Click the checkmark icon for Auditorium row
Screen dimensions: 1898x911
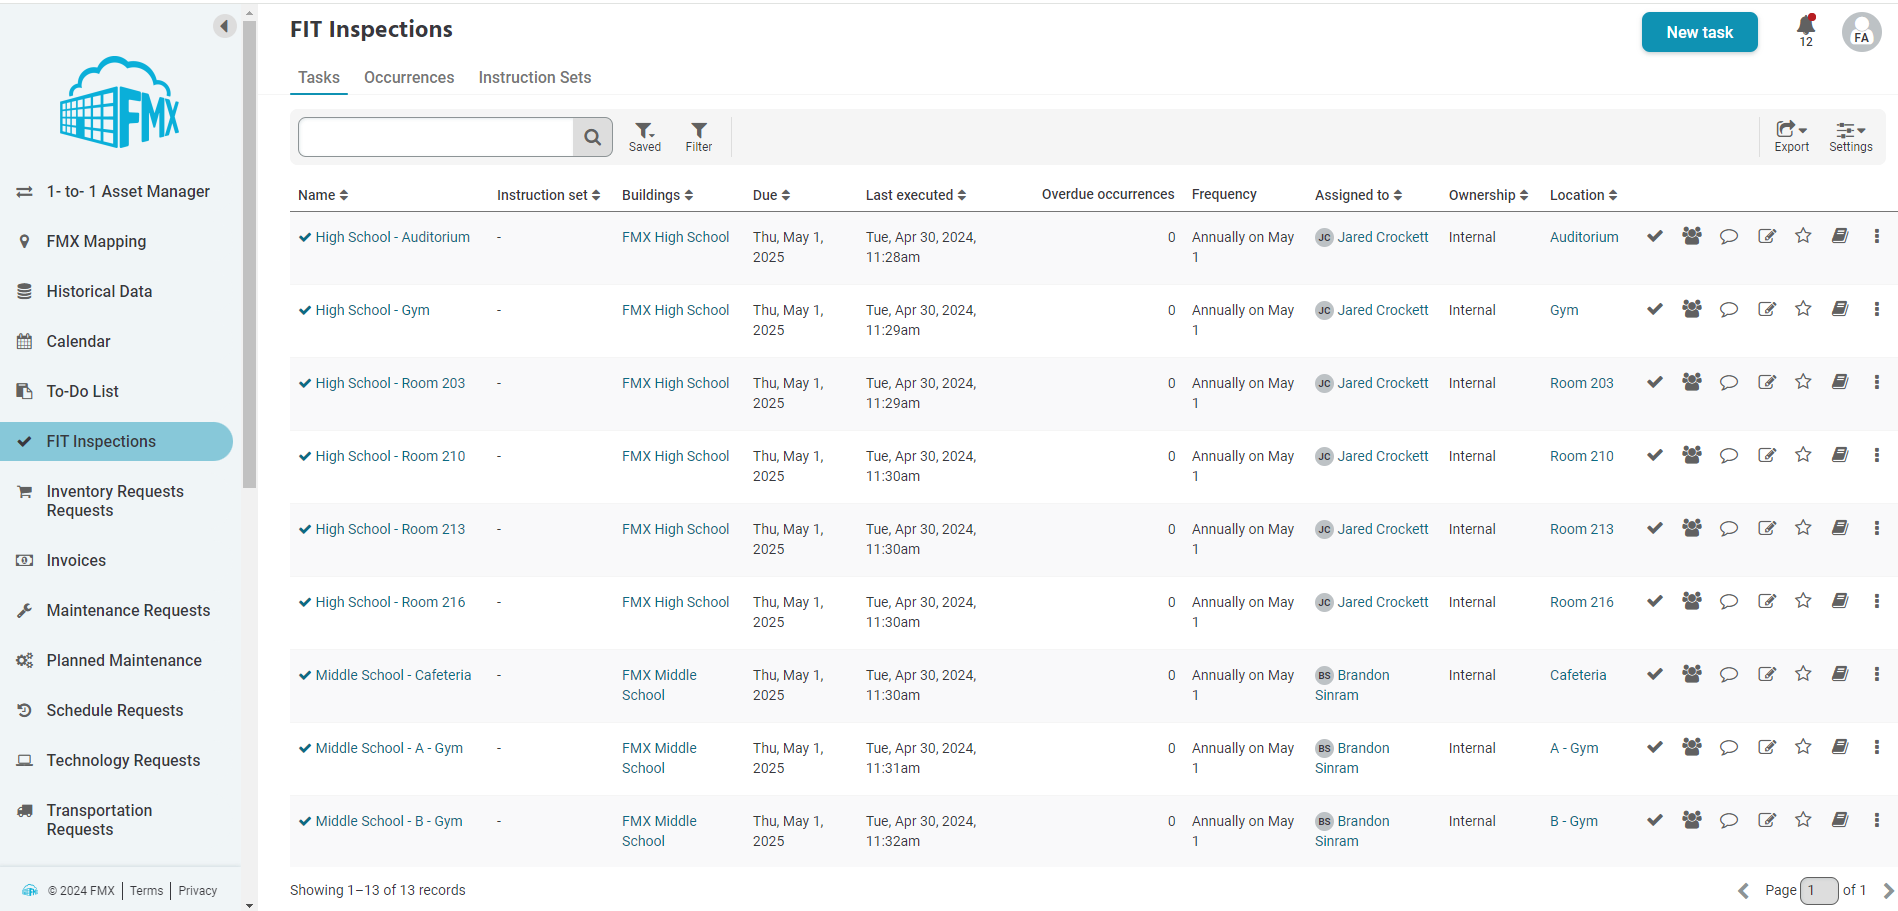point(1655,237)
